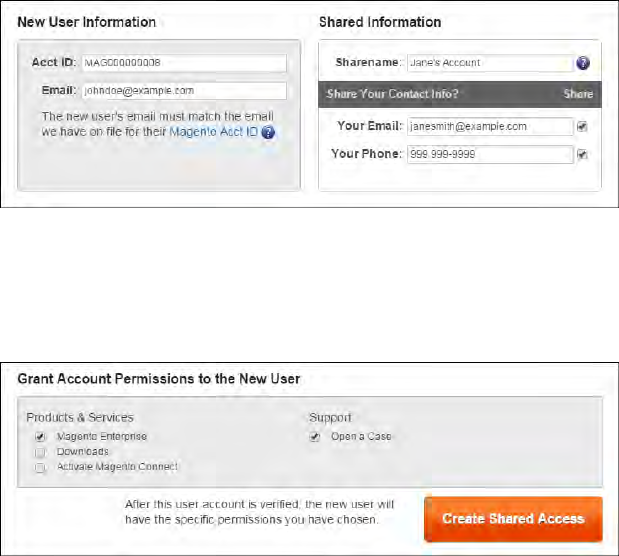Screen dimensions: 619x556
Task: Select the Sharename text field
Action: pos(489,63)
